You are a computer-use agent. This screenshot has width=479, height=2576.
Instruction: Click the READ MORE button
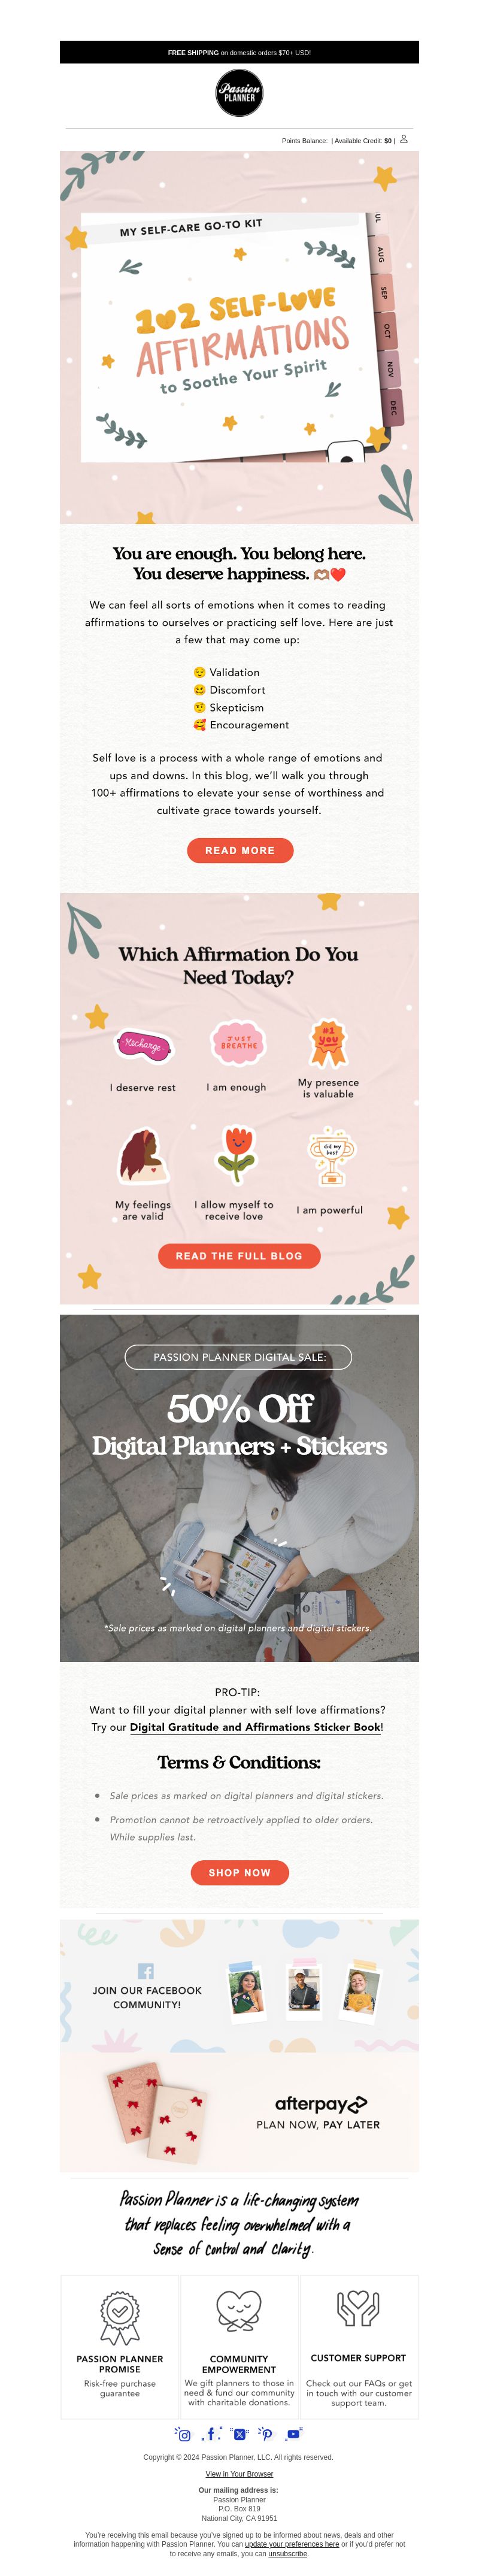tap(240, 850)
